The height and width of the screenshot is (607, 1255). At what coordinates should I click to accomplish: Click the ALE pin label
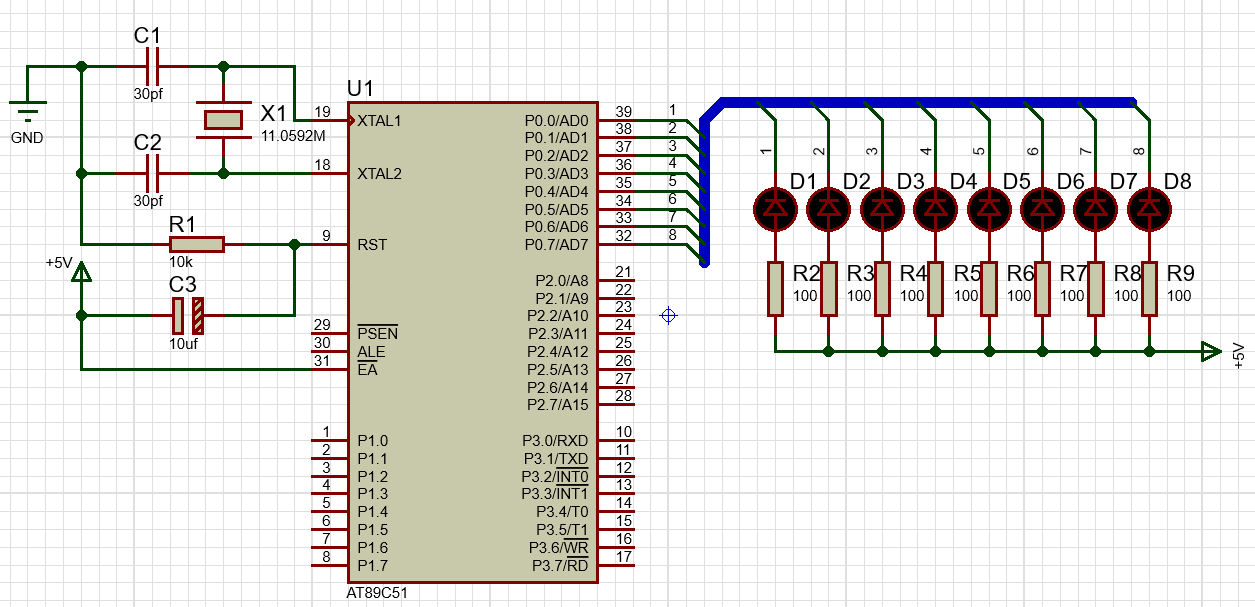(x=371, y=352)
